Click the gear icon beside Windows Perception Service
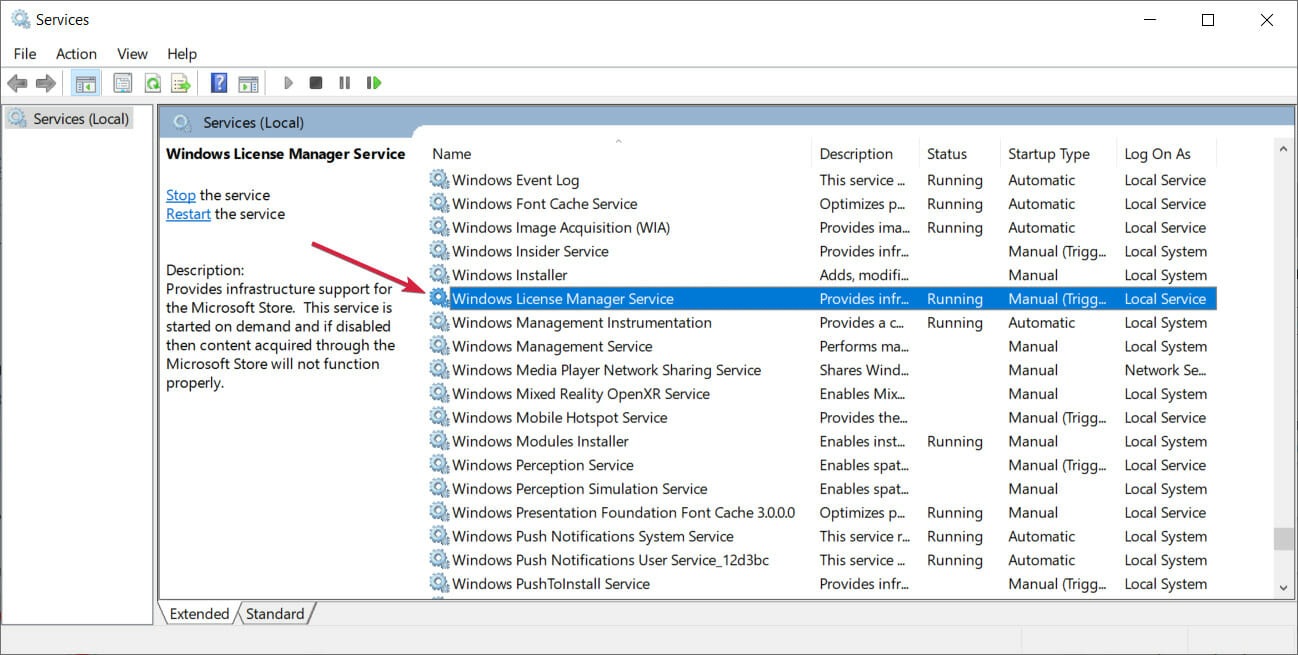 click(x=439, y=465)
